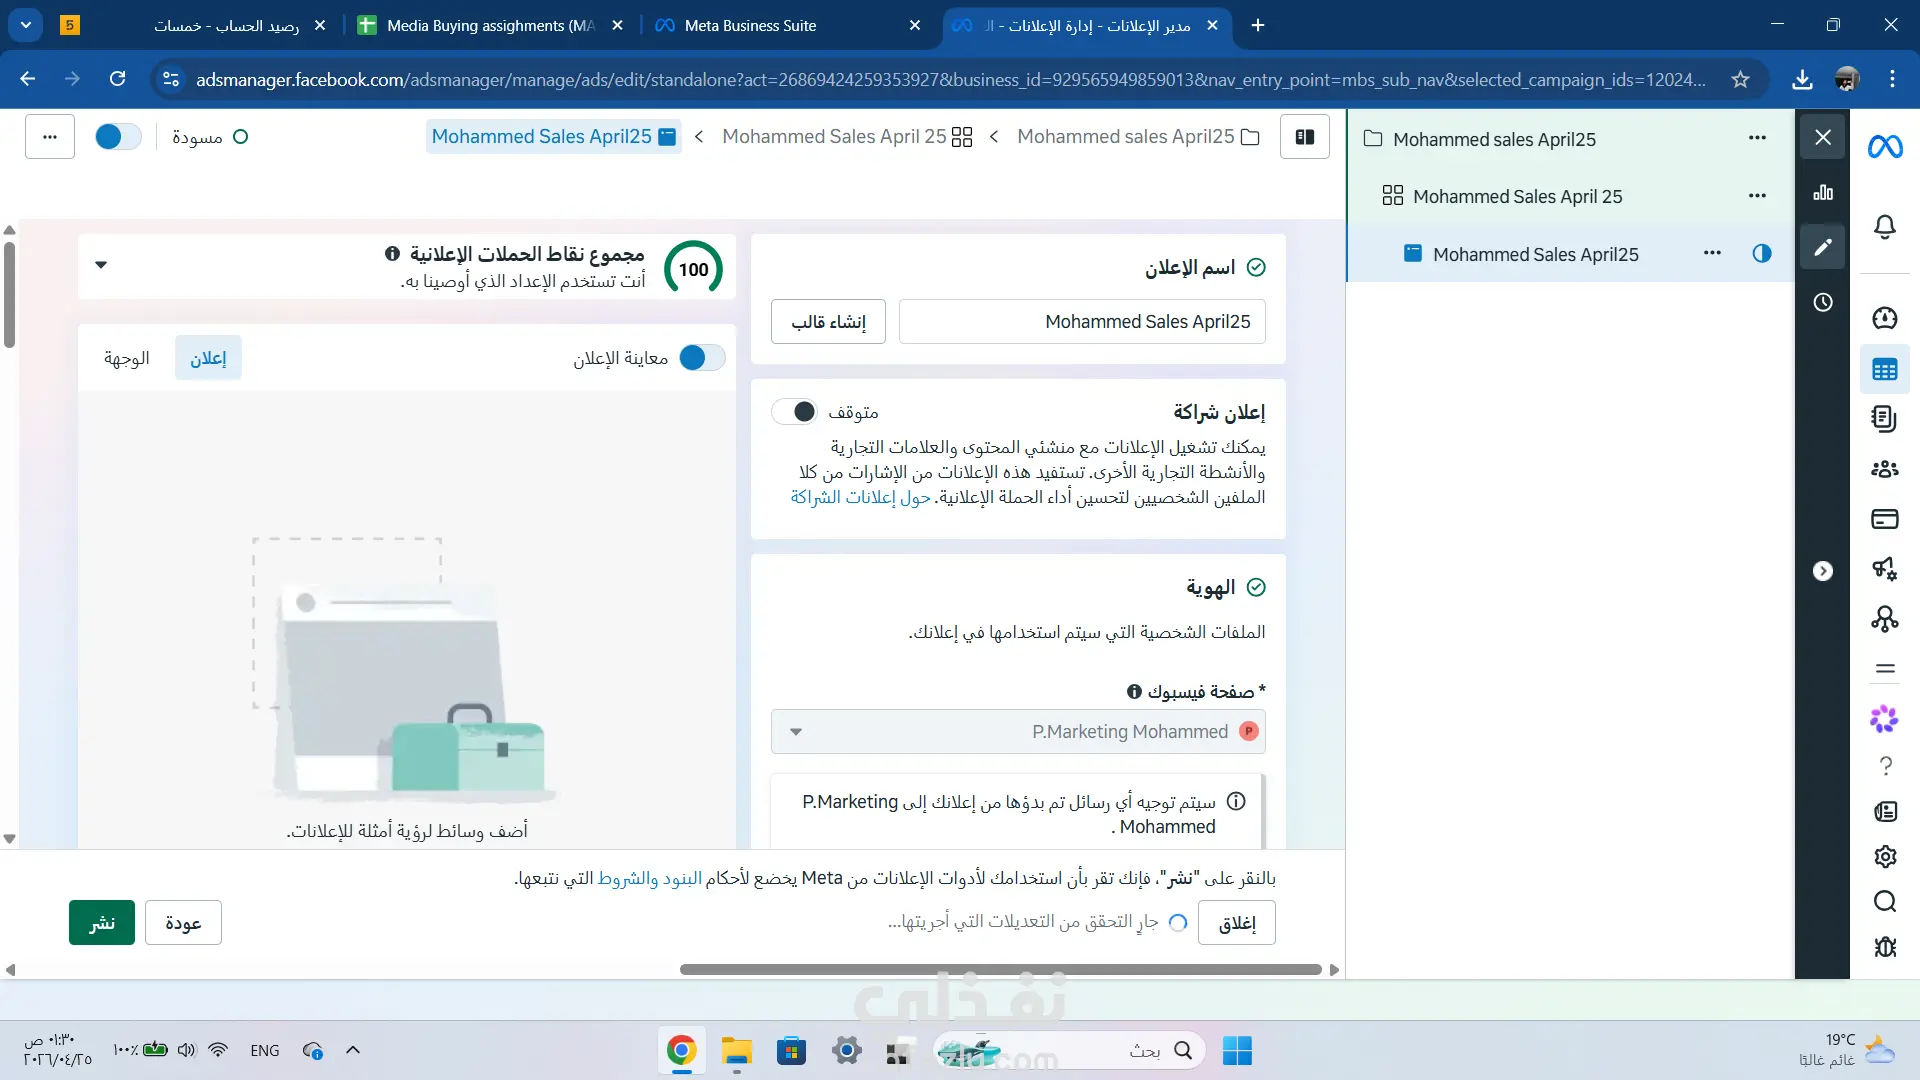Open the Meta logo home menu
The image size is (1920, 1080).
1885,147
